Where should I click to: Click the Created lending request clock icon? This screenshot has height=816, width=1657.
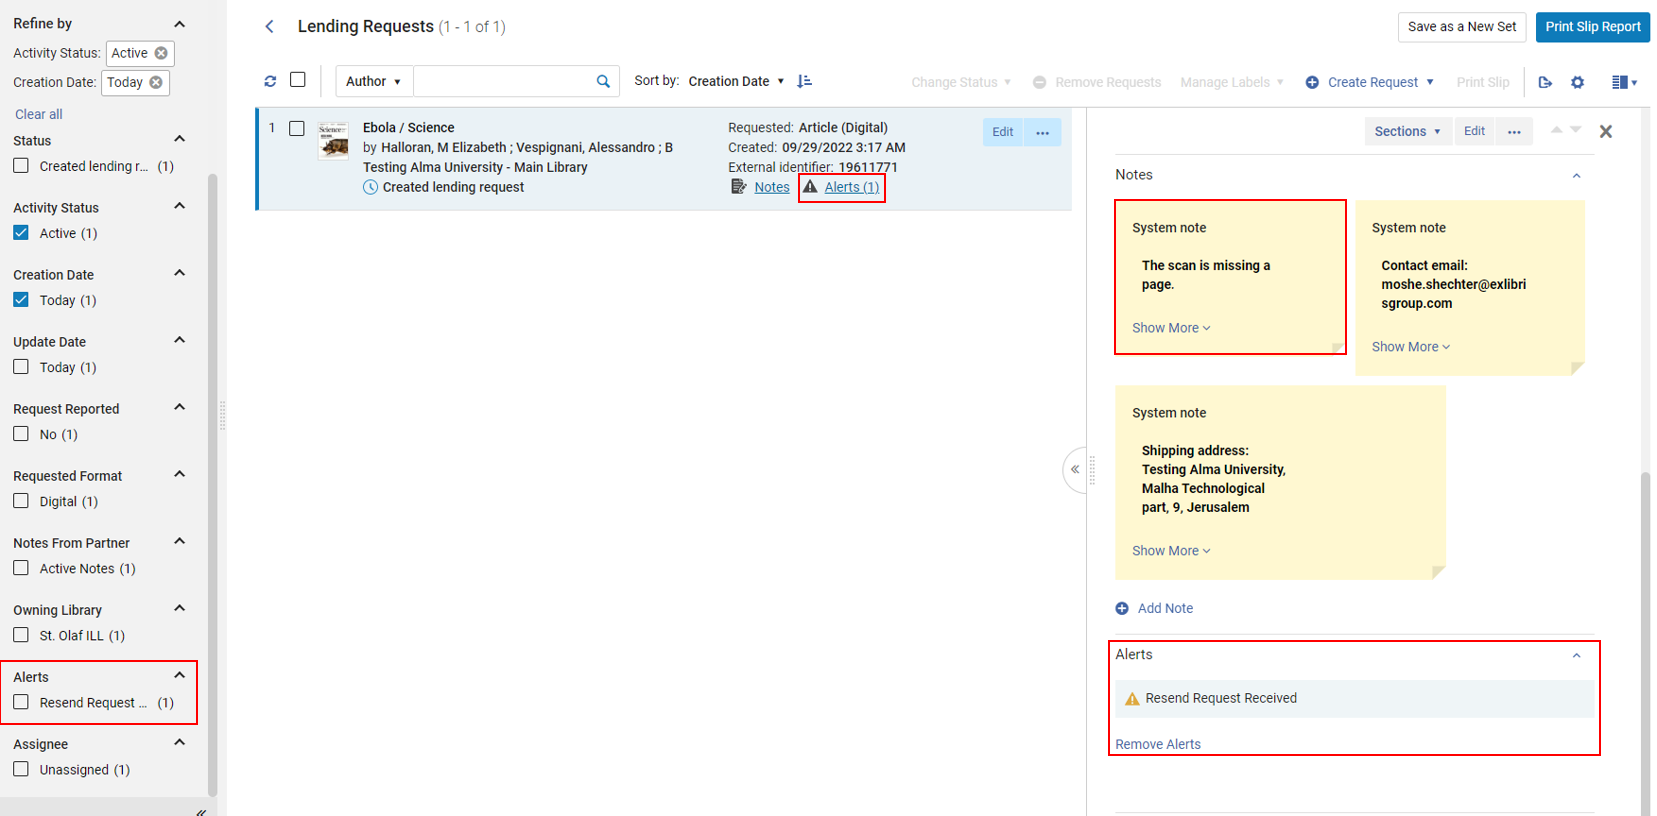pyautogui.click(x=370, y=187)
